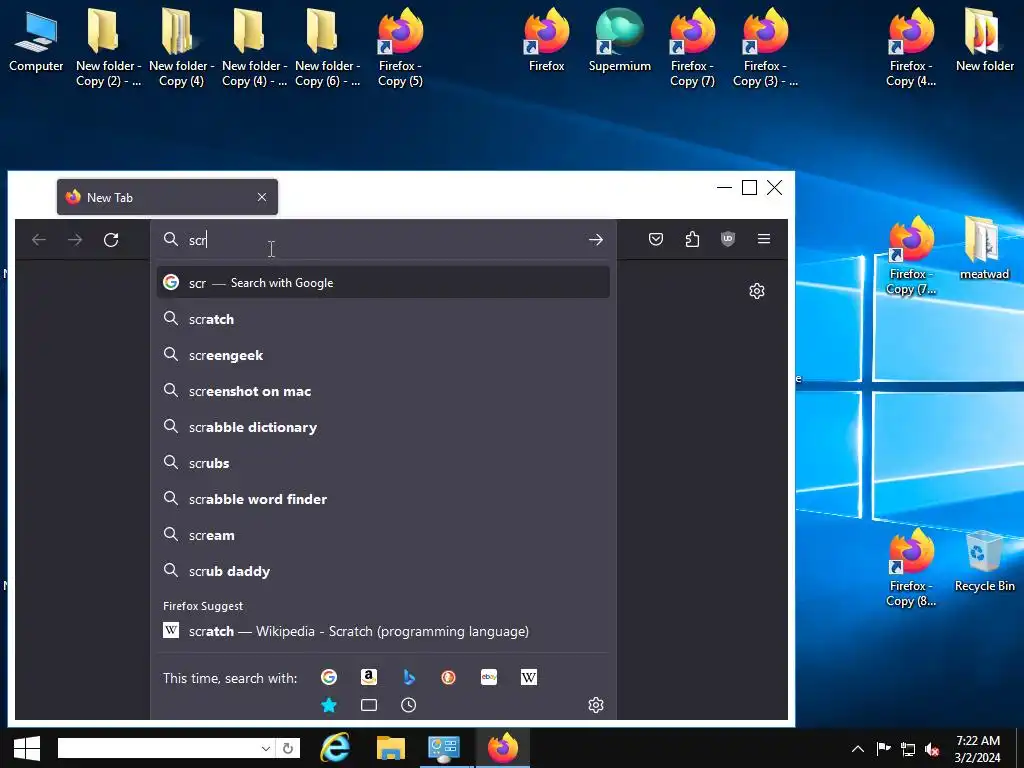Viewport: 1024px width, 768px height.
Task: Go back with the left arrow
Action: click(39, 240)
